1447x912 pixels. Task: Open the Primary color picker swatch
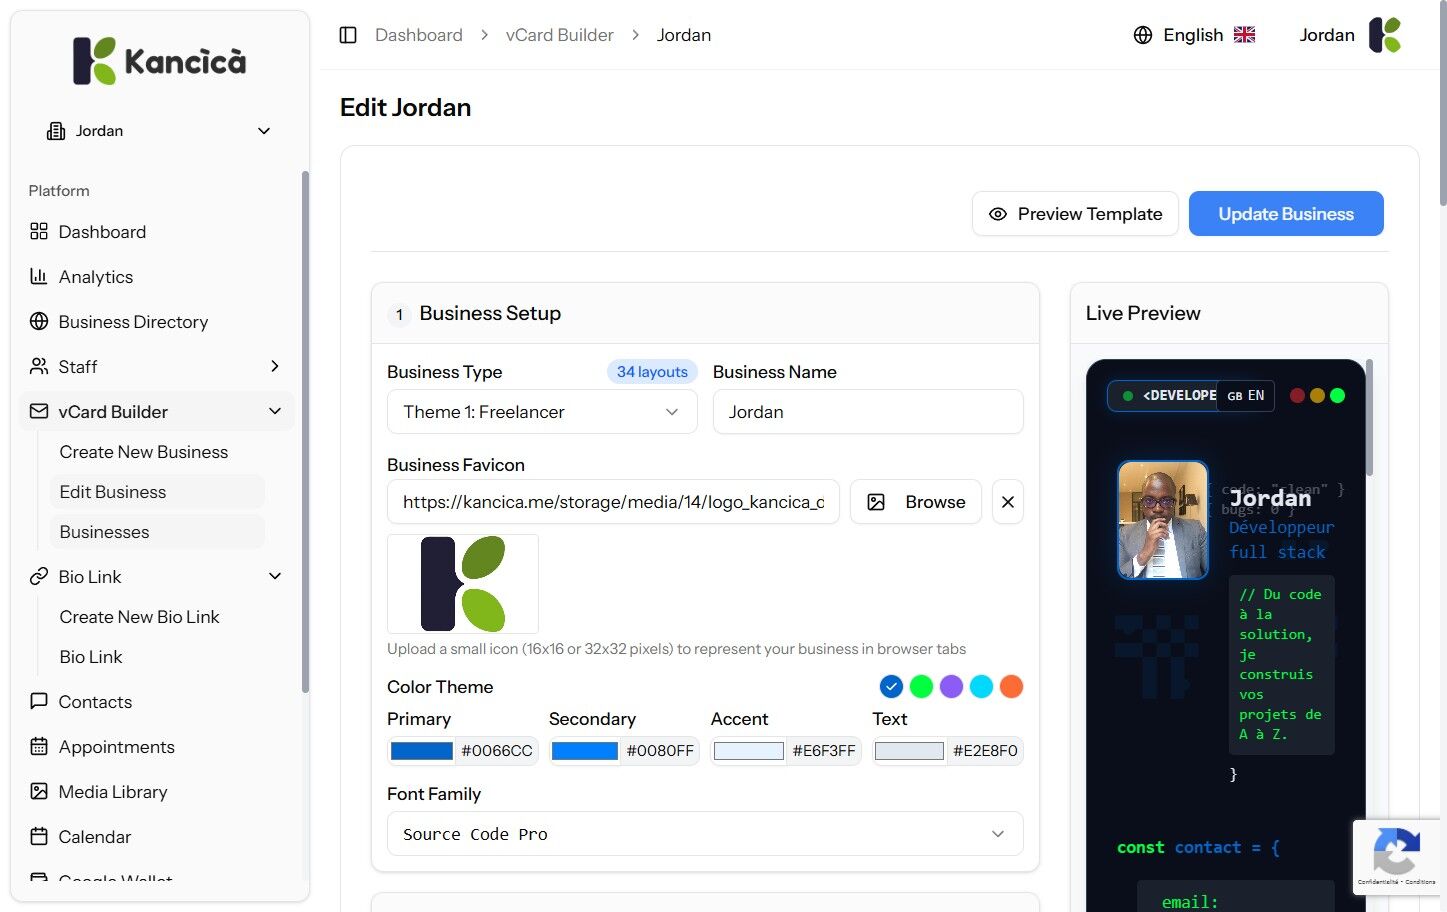(421, 751)
